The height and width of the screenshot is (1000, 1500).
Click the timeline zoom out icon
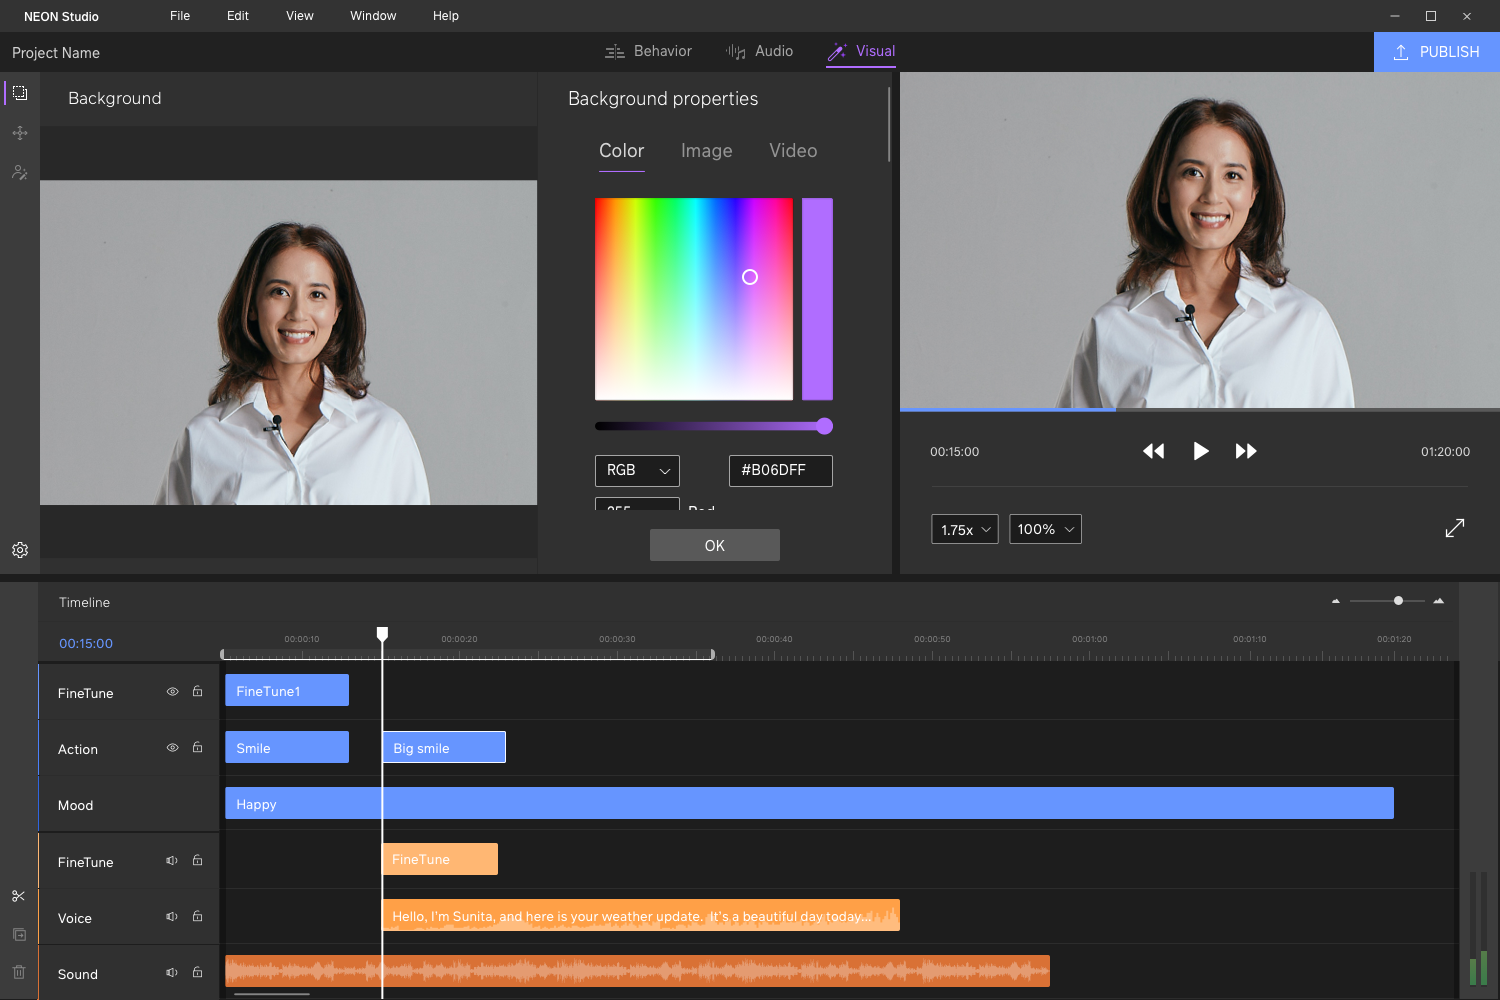tap(1336, 601)
